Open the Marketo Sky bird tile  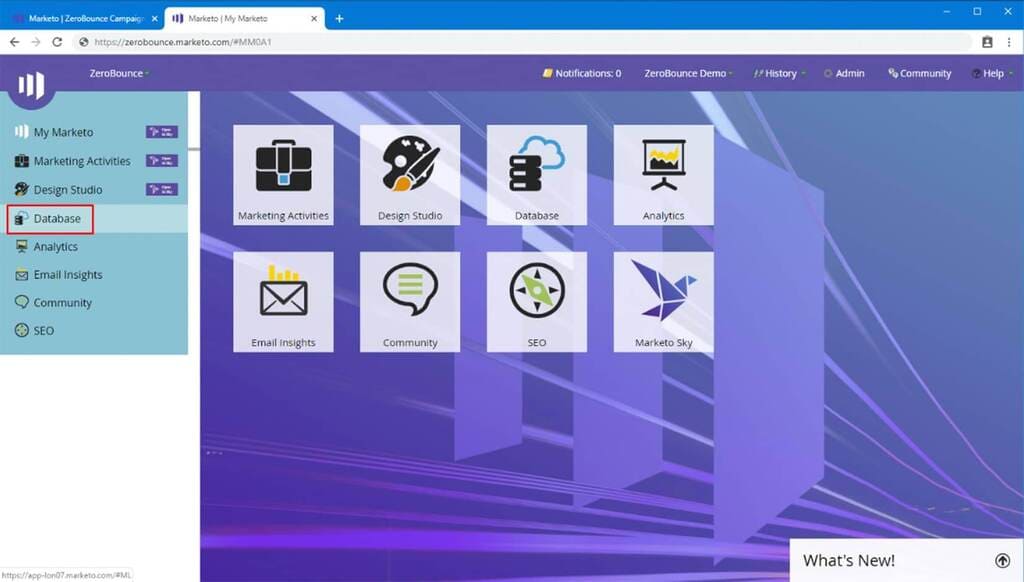[664, 302]
